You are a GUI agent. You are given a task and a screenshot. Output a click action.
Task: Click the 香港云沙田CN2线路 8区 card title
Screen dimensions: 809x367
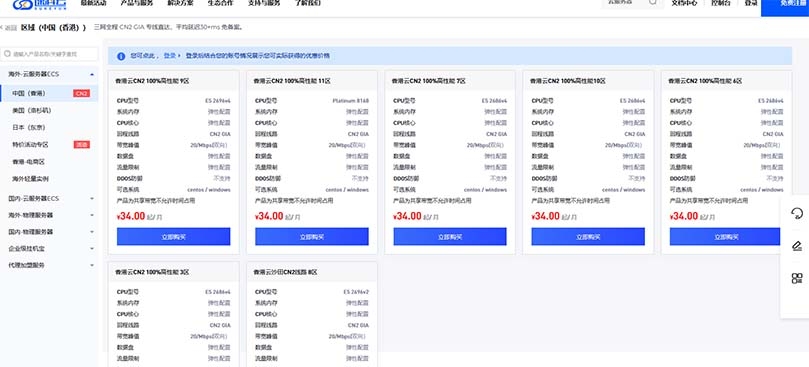pyautogui.click(x=286, y=272)
